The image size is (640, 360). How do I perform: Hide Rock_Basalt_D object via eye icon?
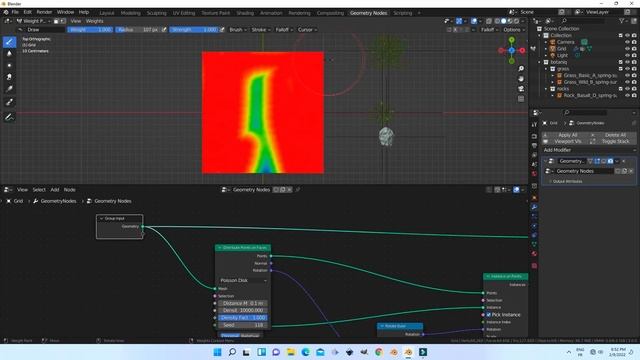(627, 95)
